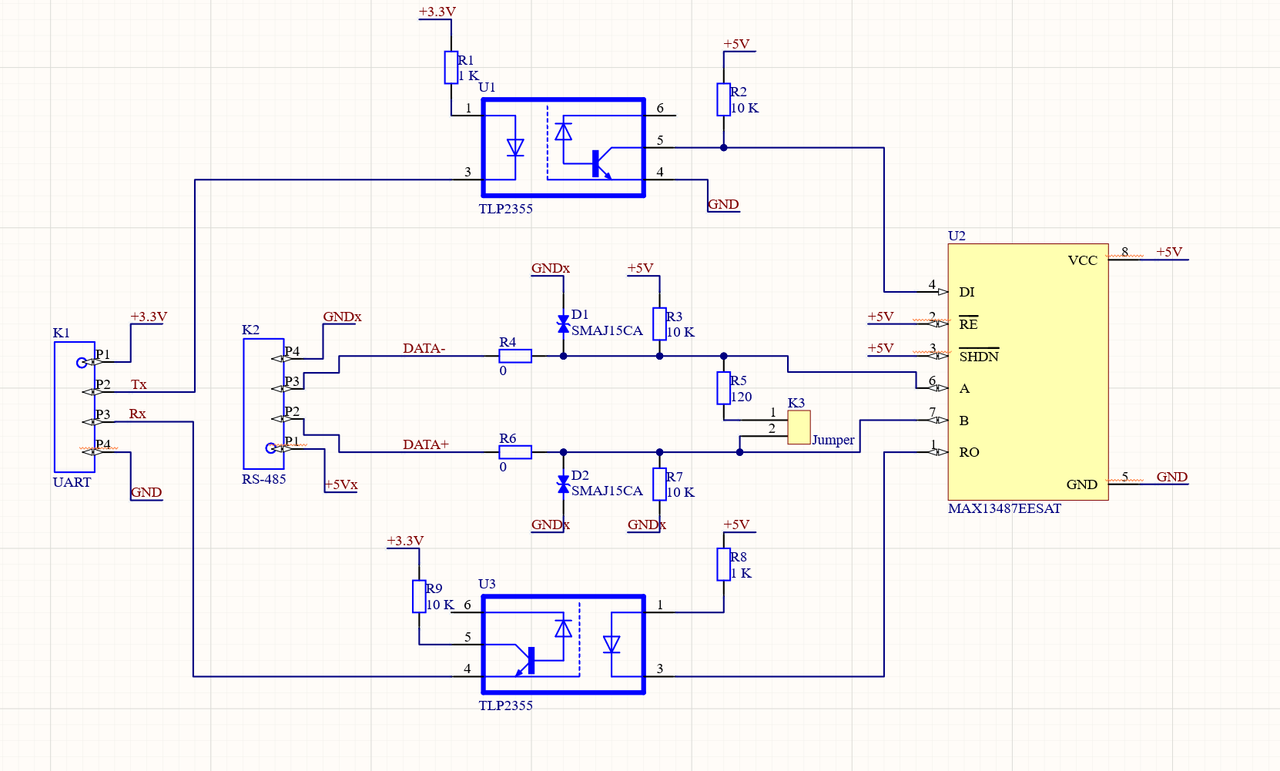The height and width of the screenshot is (771, 1280).
Task: Select TVS diode D2 symbol
Action: point(563,484)
